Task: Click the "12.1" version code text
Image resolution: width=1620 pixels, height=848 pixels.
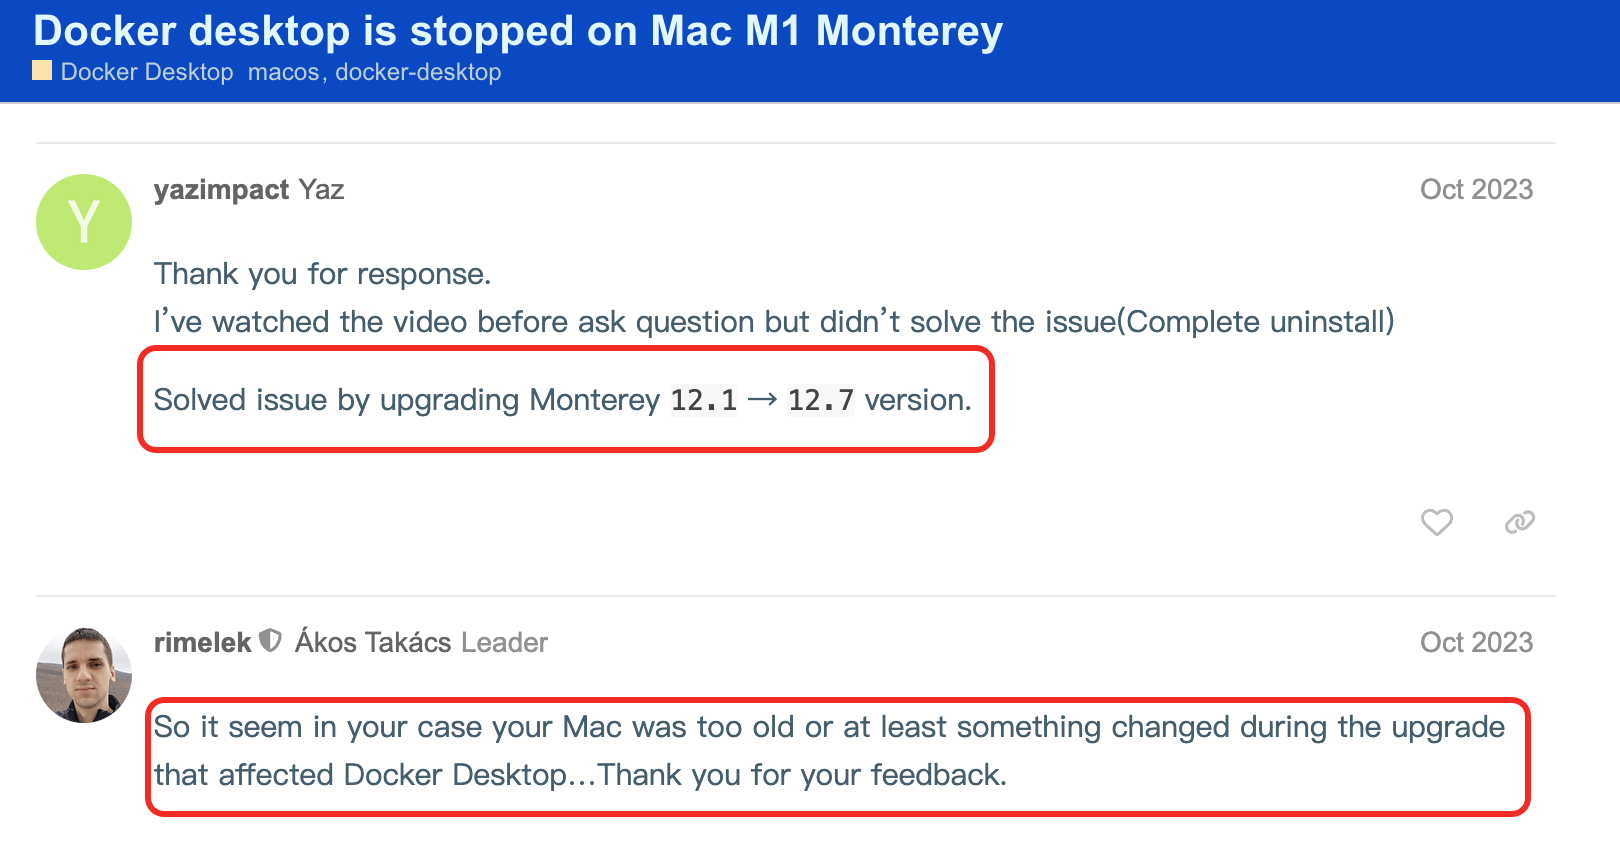Action: coord(703,400)
